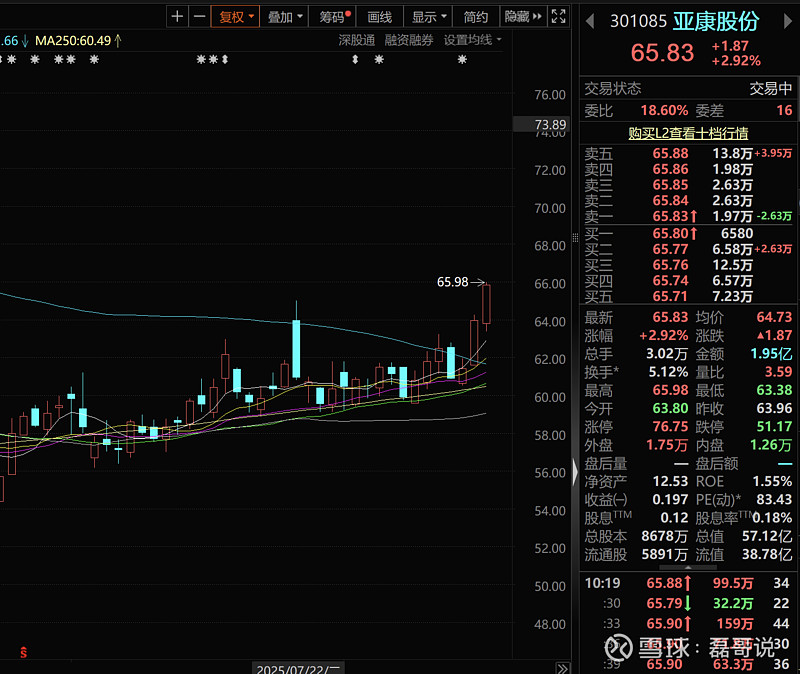800x674 pixels.
Task: Open the 深股通 indicator
Action: point(357,40)
